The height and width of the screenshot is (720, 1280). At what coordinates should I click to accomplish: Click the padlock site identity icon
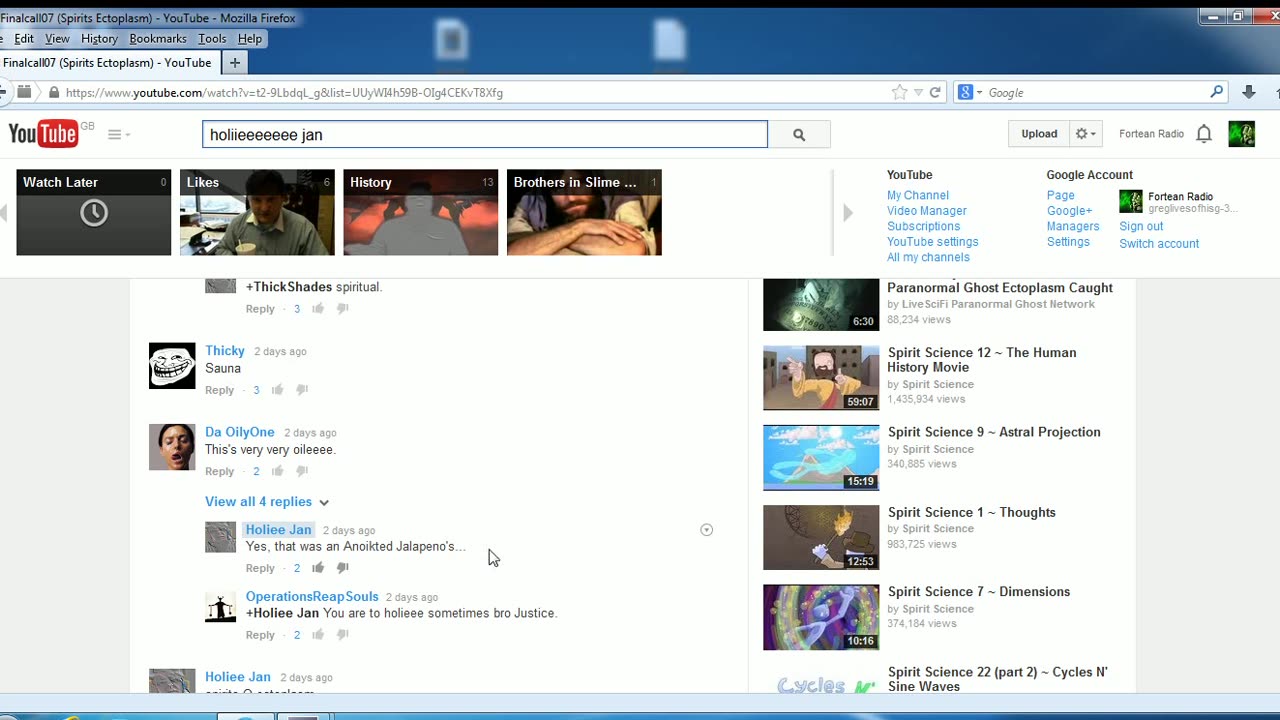(54, 92)
